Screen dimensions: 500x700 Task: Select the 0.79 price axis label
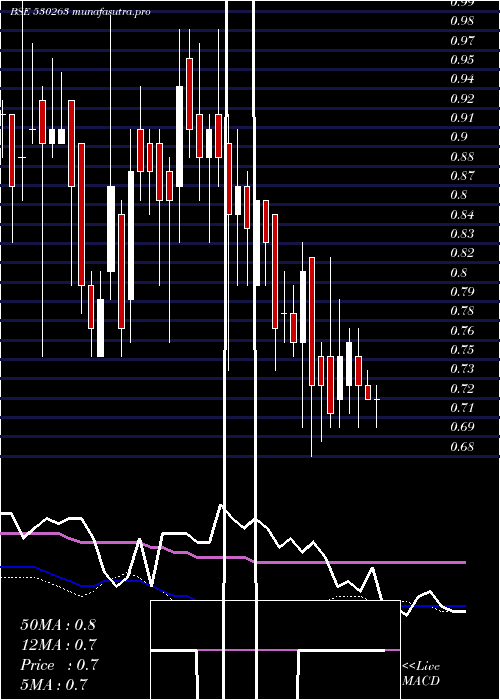tap(462, 292)
